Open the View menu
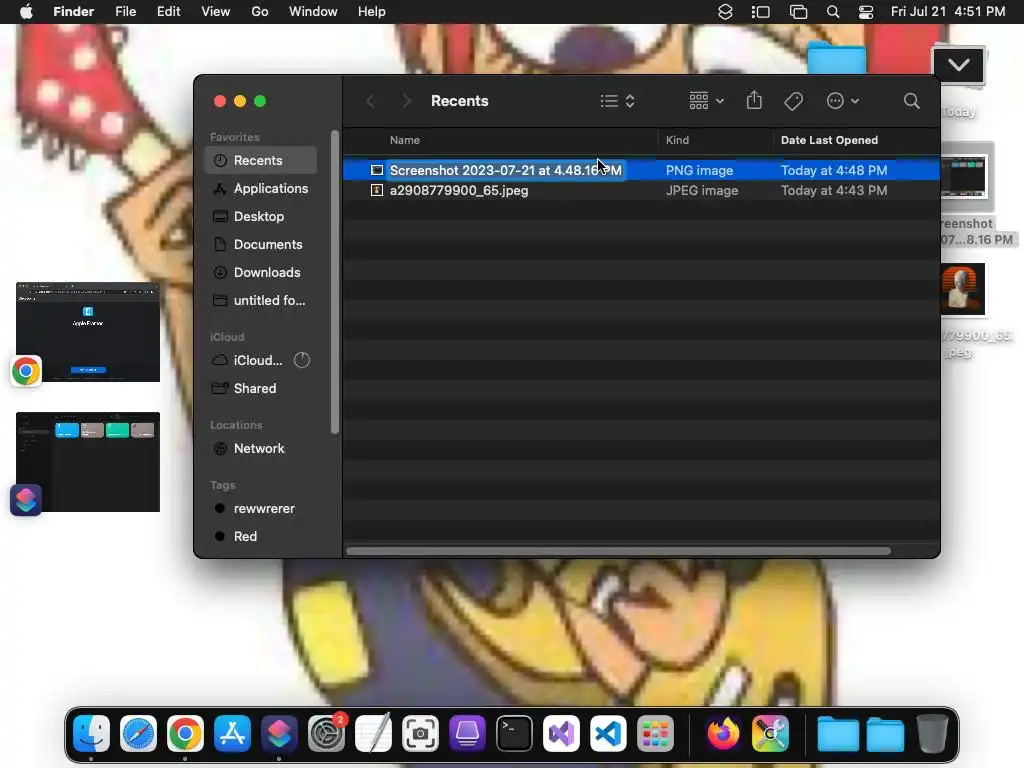Image resolution: width=1024 pixels, height=768 pixels. (x=216, y=12)
